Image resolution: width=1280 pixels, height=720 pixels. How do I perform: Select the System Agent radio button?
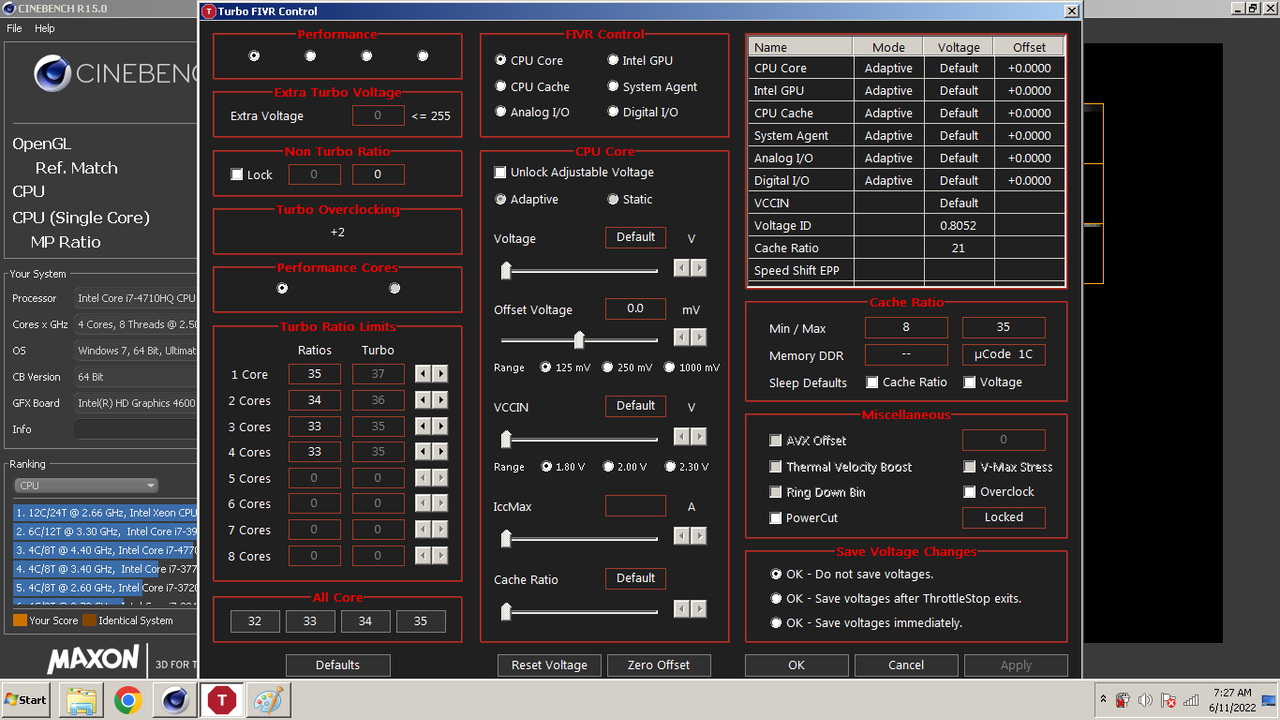point(613,86)
